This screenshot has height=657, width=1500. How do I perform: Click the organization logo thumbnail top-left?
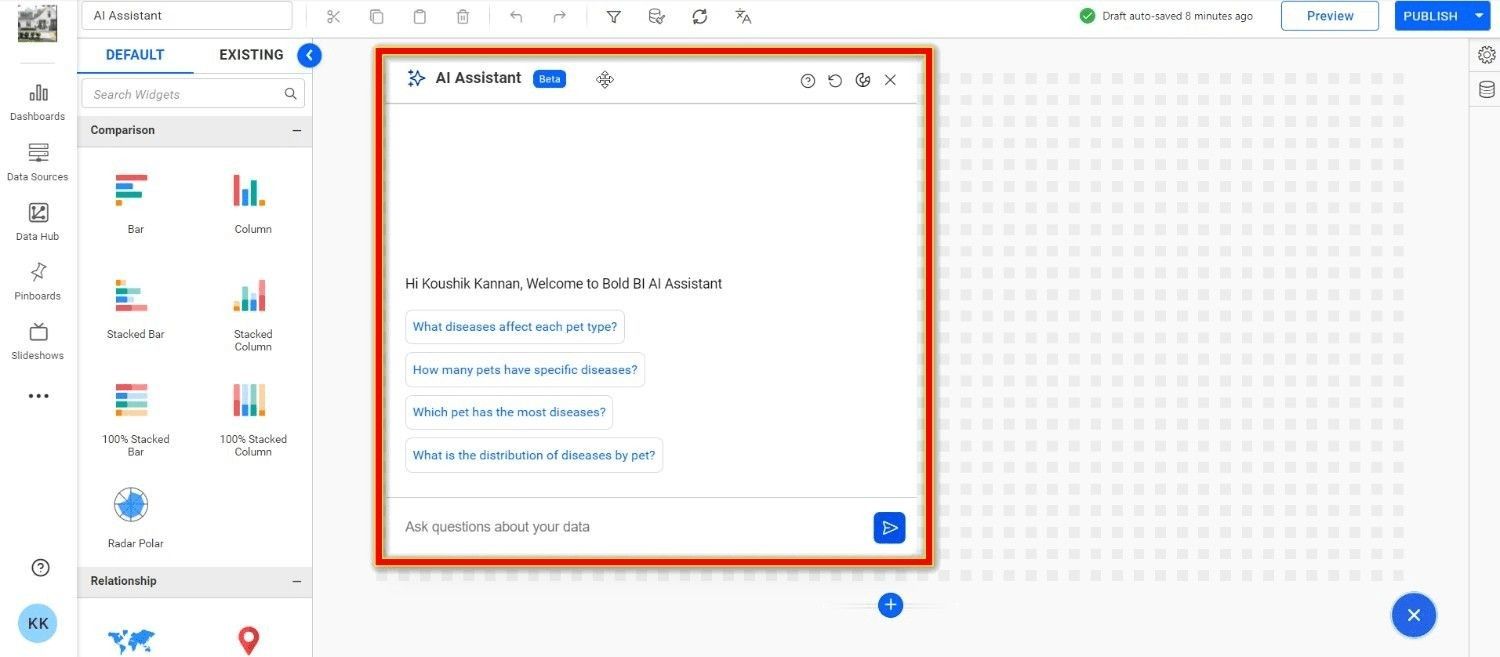[x=38, y=23]
